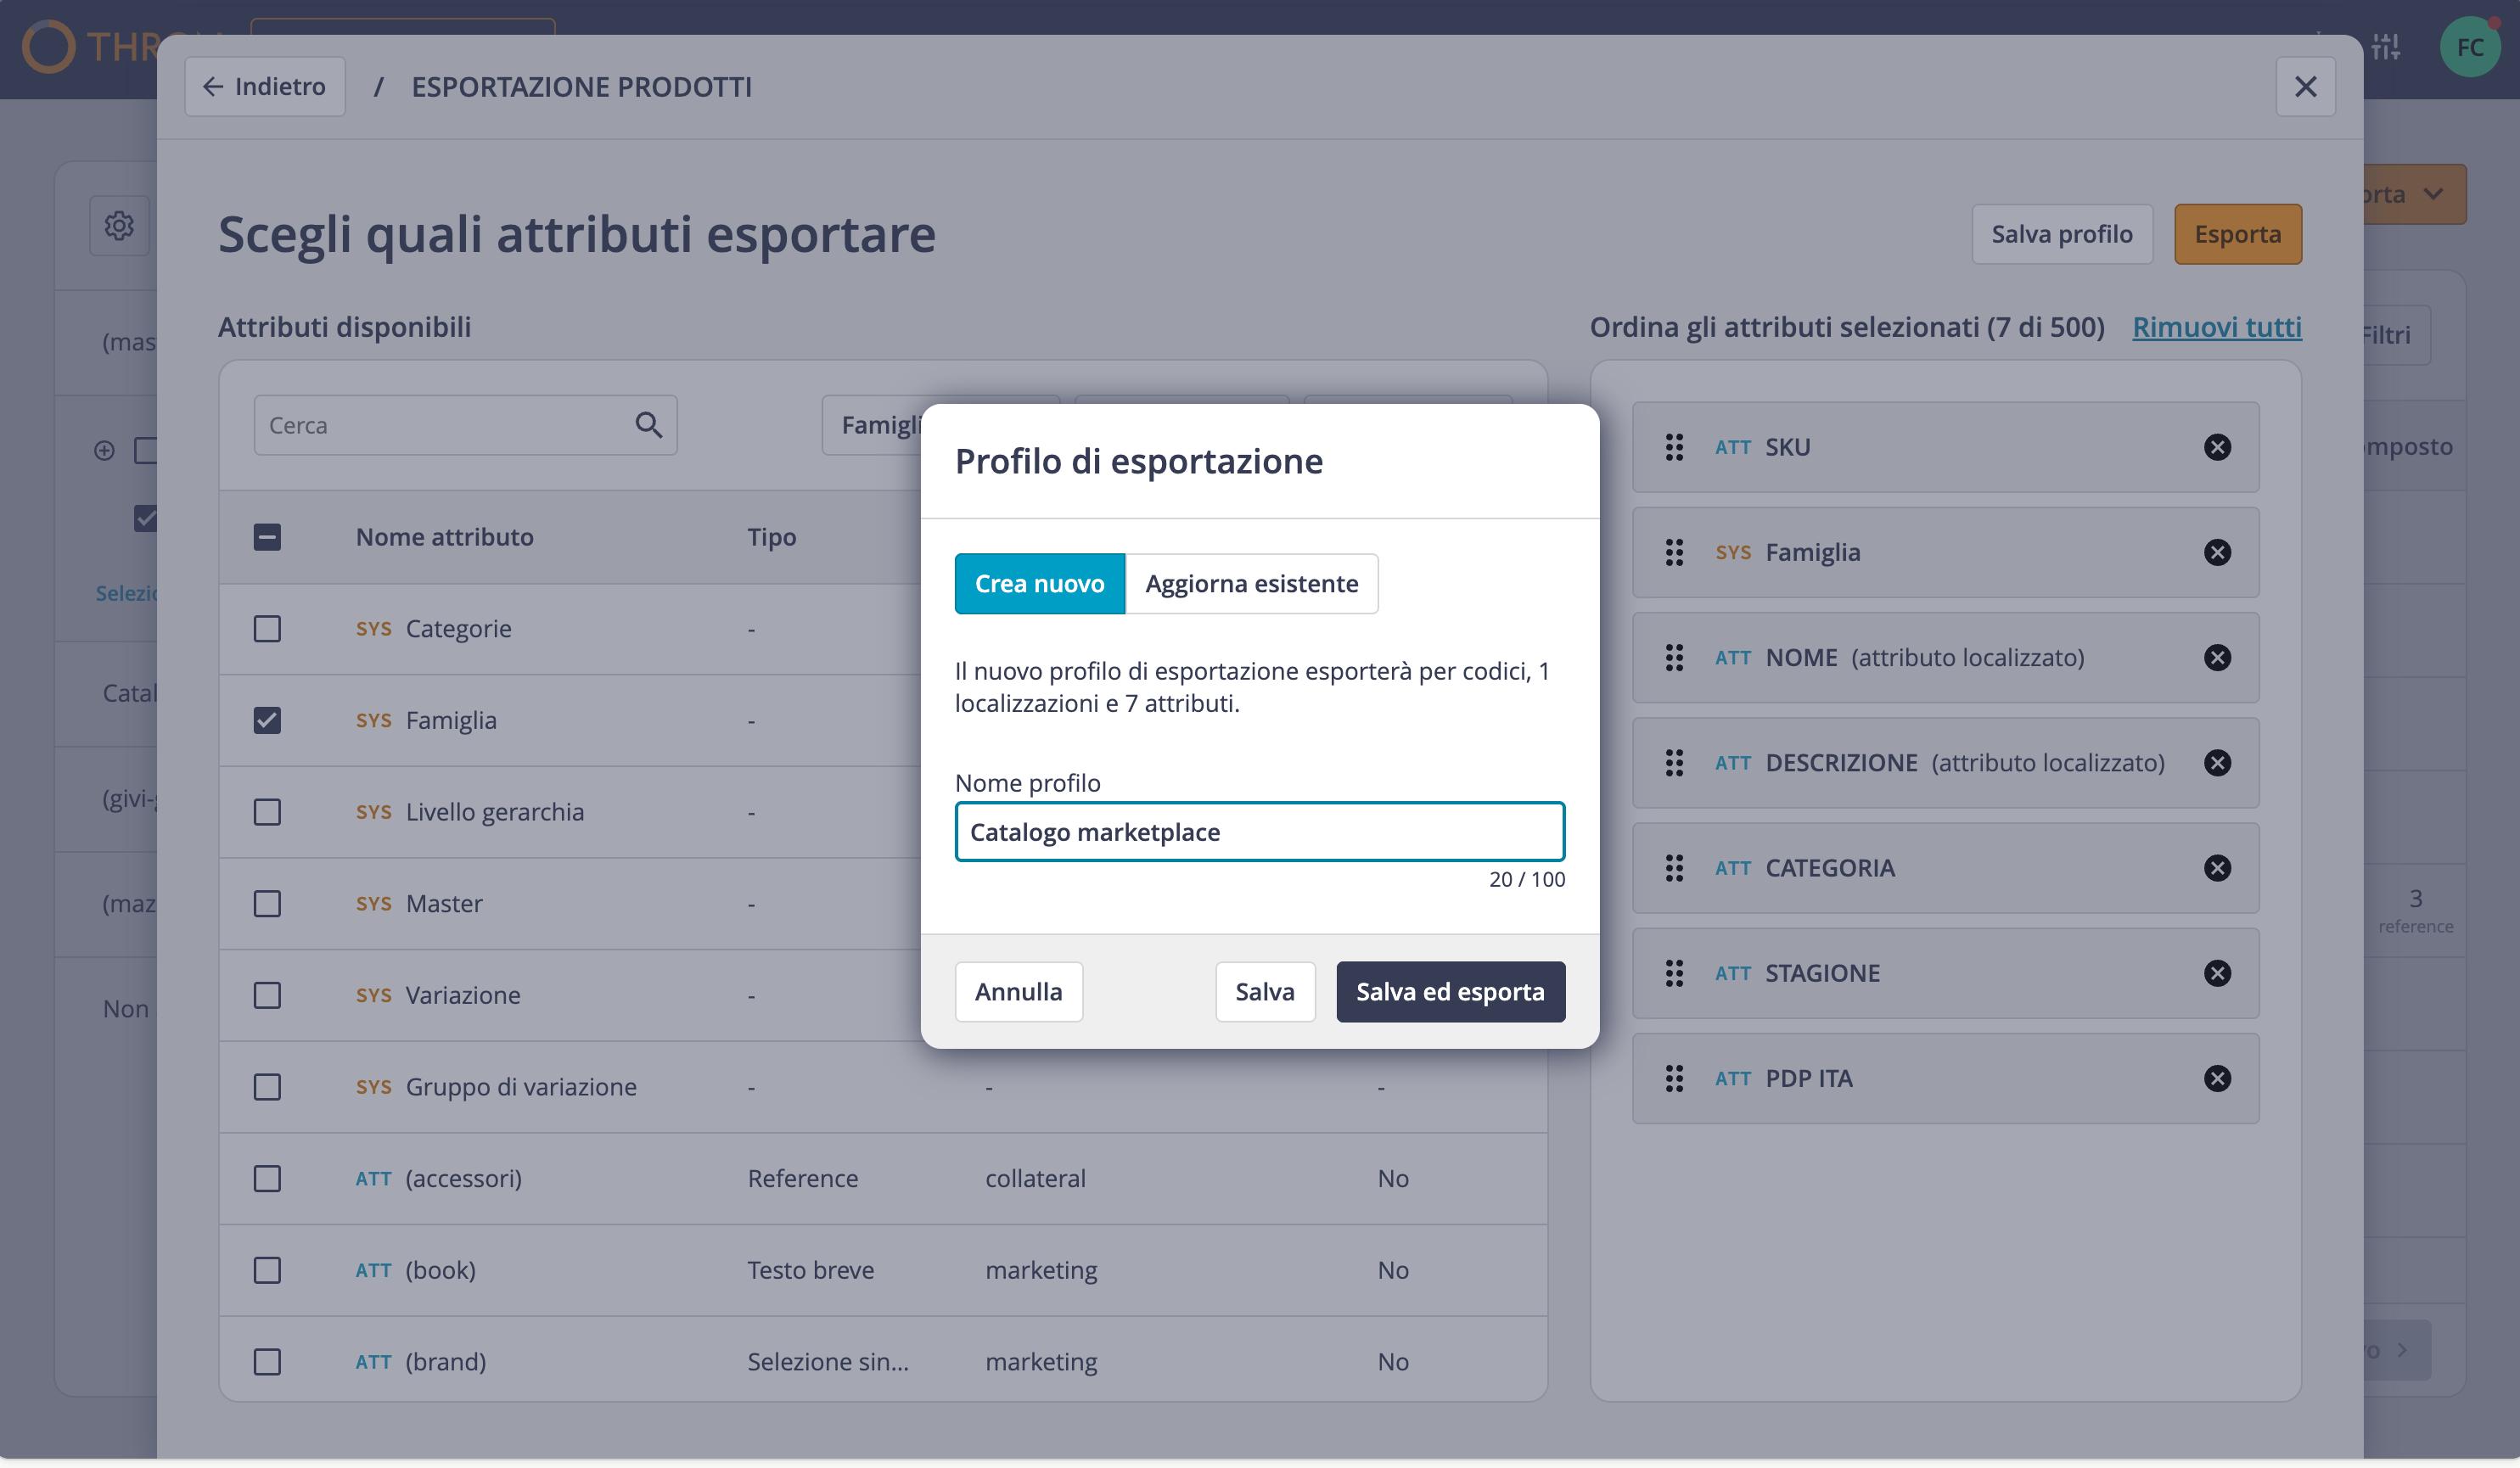Click the Tipo column header
The width and height of the screenshot is (2520, 1468).
tap(772, 537)
